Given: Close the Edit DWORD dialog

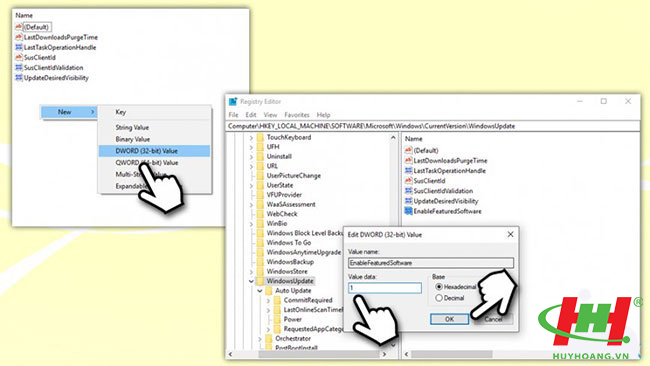Looking at the screenshot, I should coord(510,235).
